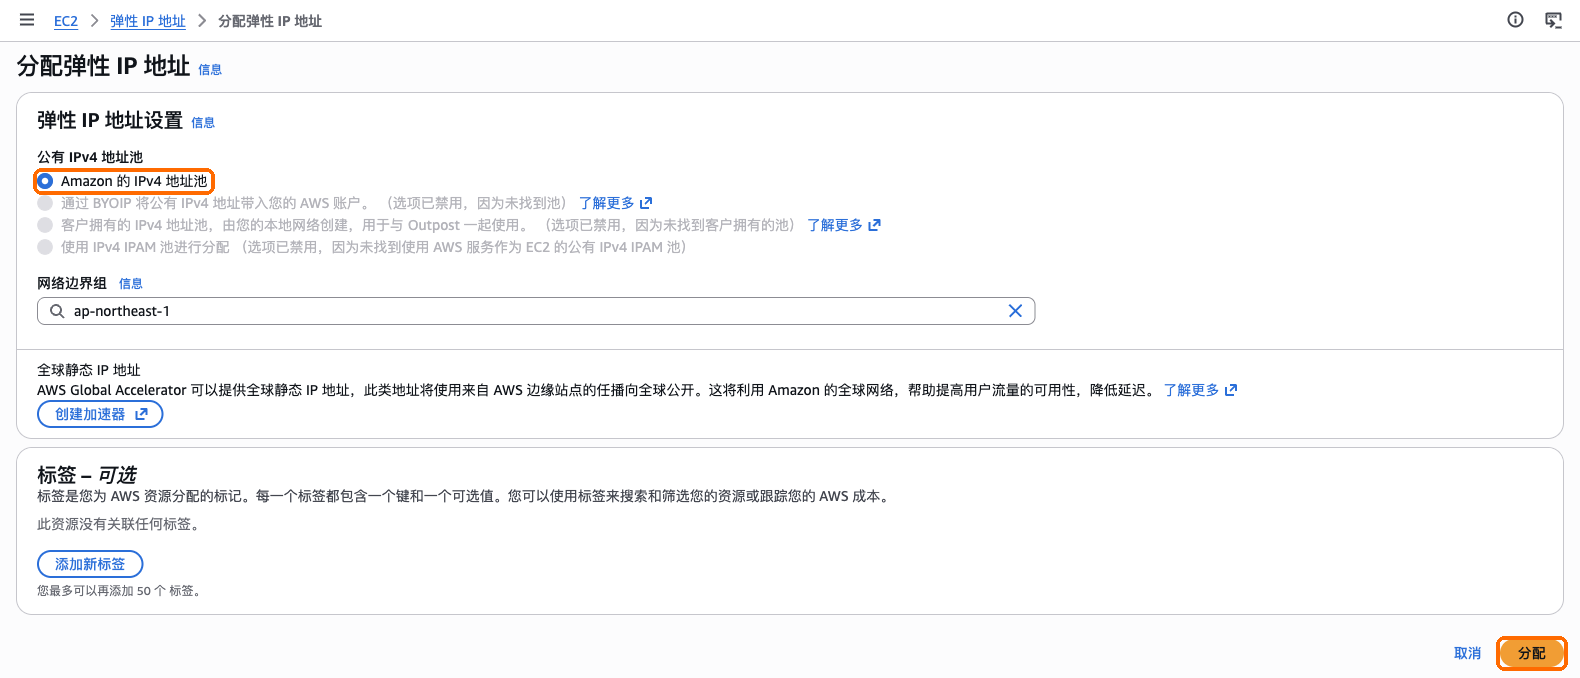Select IPv4 IPAM 池 allocation radio
This screenshot has height=678, width=1580.
coord(45,247)
